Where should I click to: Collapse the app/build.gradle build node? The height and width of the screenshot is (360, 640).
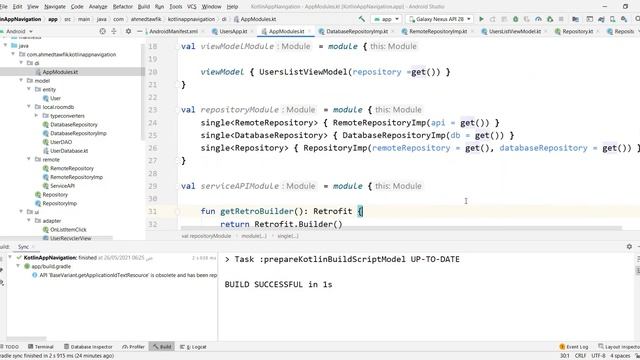tap(18, 266)
